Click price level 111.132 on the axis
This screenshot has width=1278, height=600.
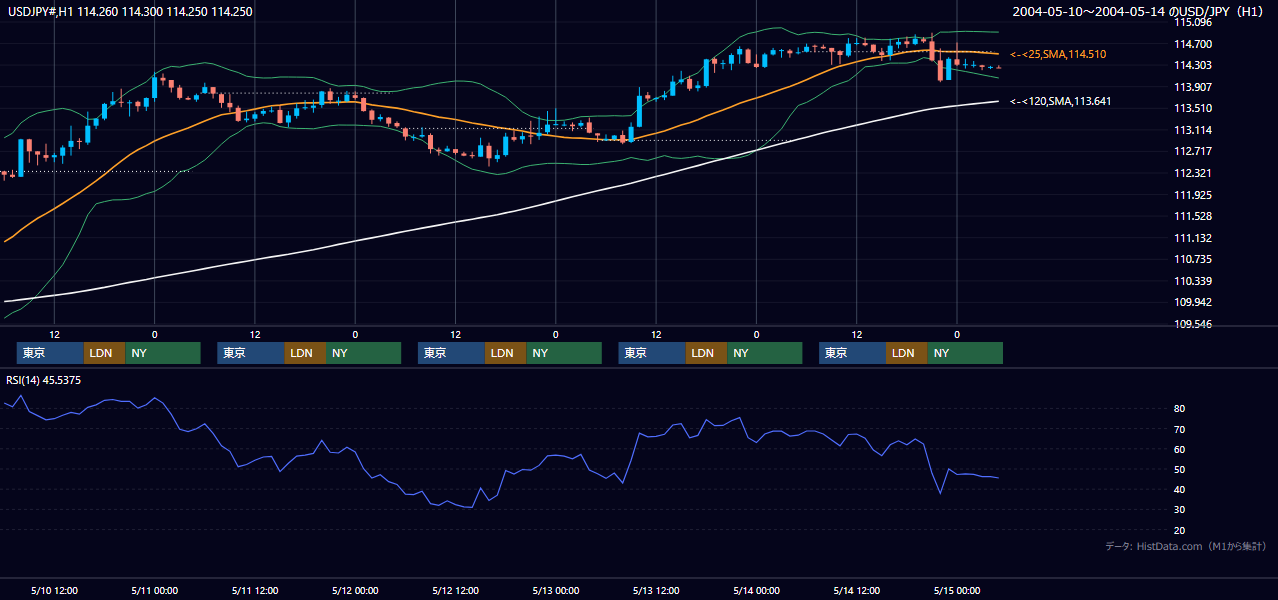(1192, 238)
